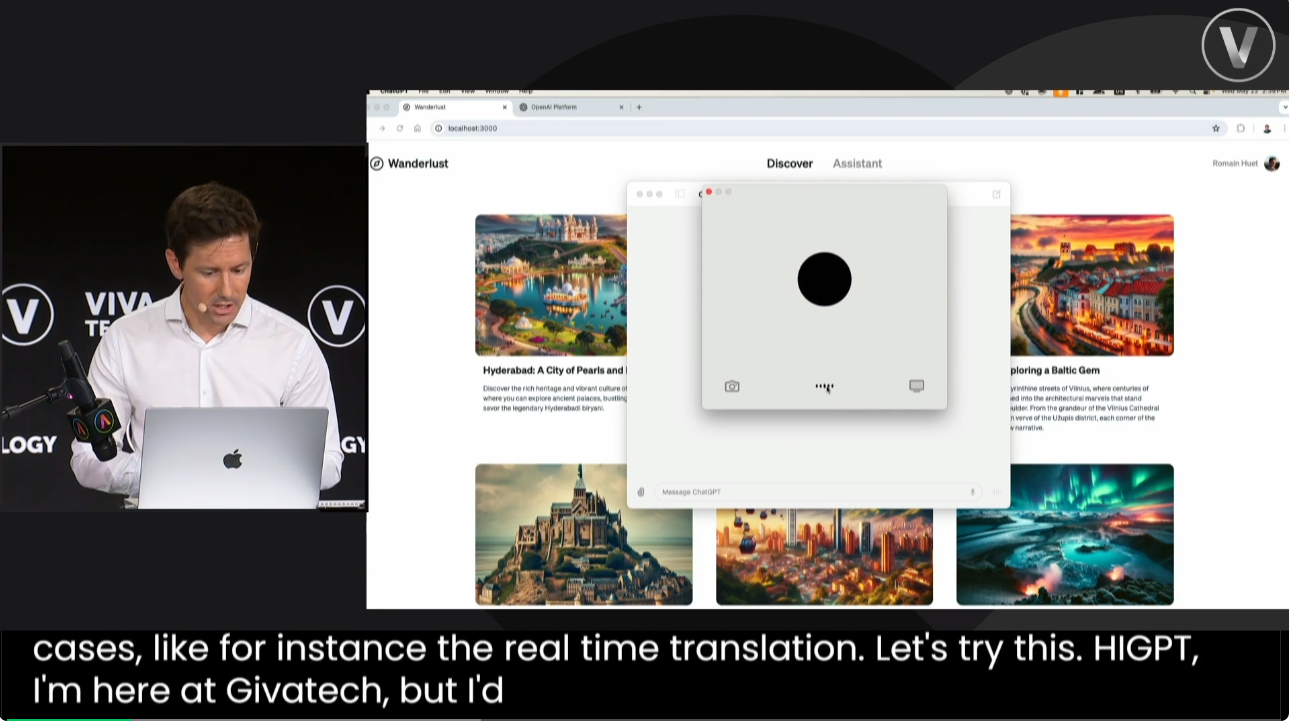The image size is (1295, 721).
Task: Open the Assistant page
Action: 858,163
